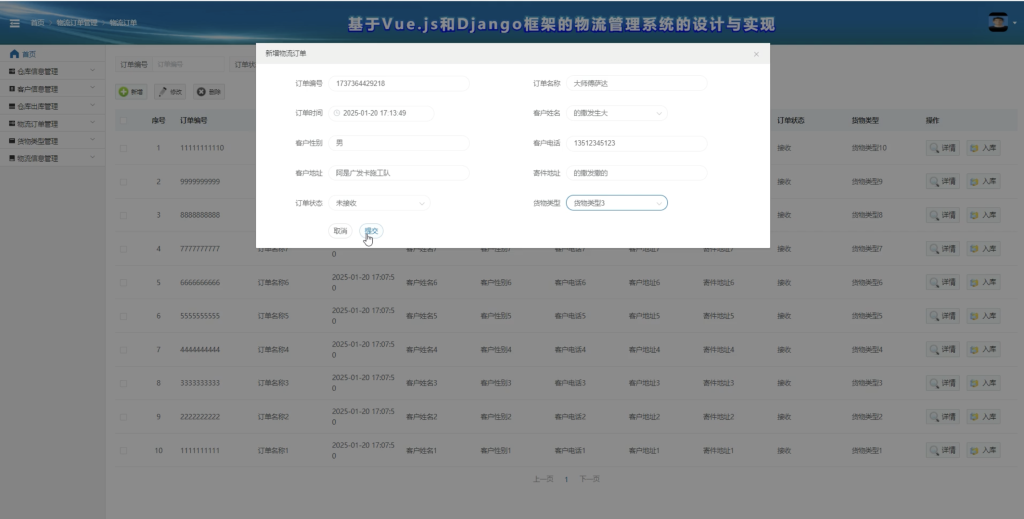The width and height of the screenshot is (1024, 519).
Task: Click the dialog 订单编号 field 1737364429218
Action: 399,83
